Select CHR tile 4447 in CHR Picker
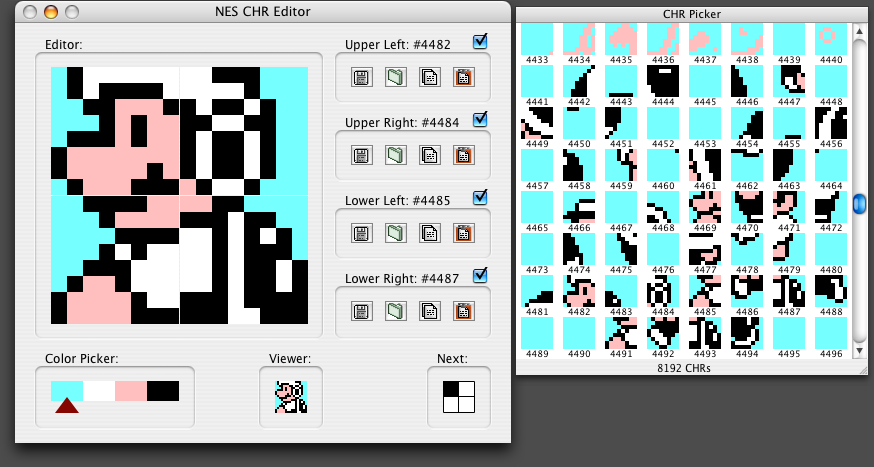The height and width of the screenshot is (467, 874). [x=789, y=81]
